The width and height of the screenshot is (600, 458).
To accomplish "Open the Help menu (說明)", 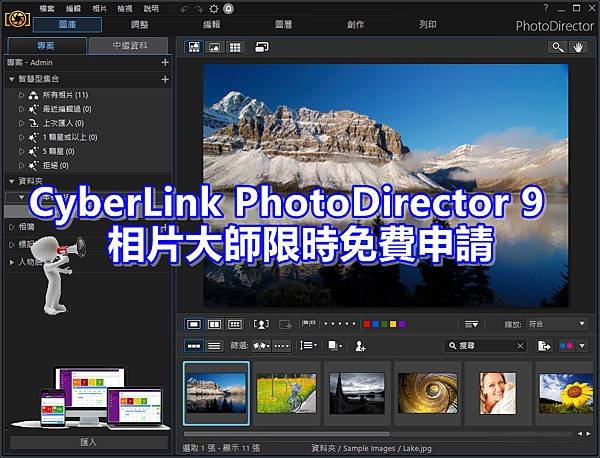I will (x=151, y=8).
